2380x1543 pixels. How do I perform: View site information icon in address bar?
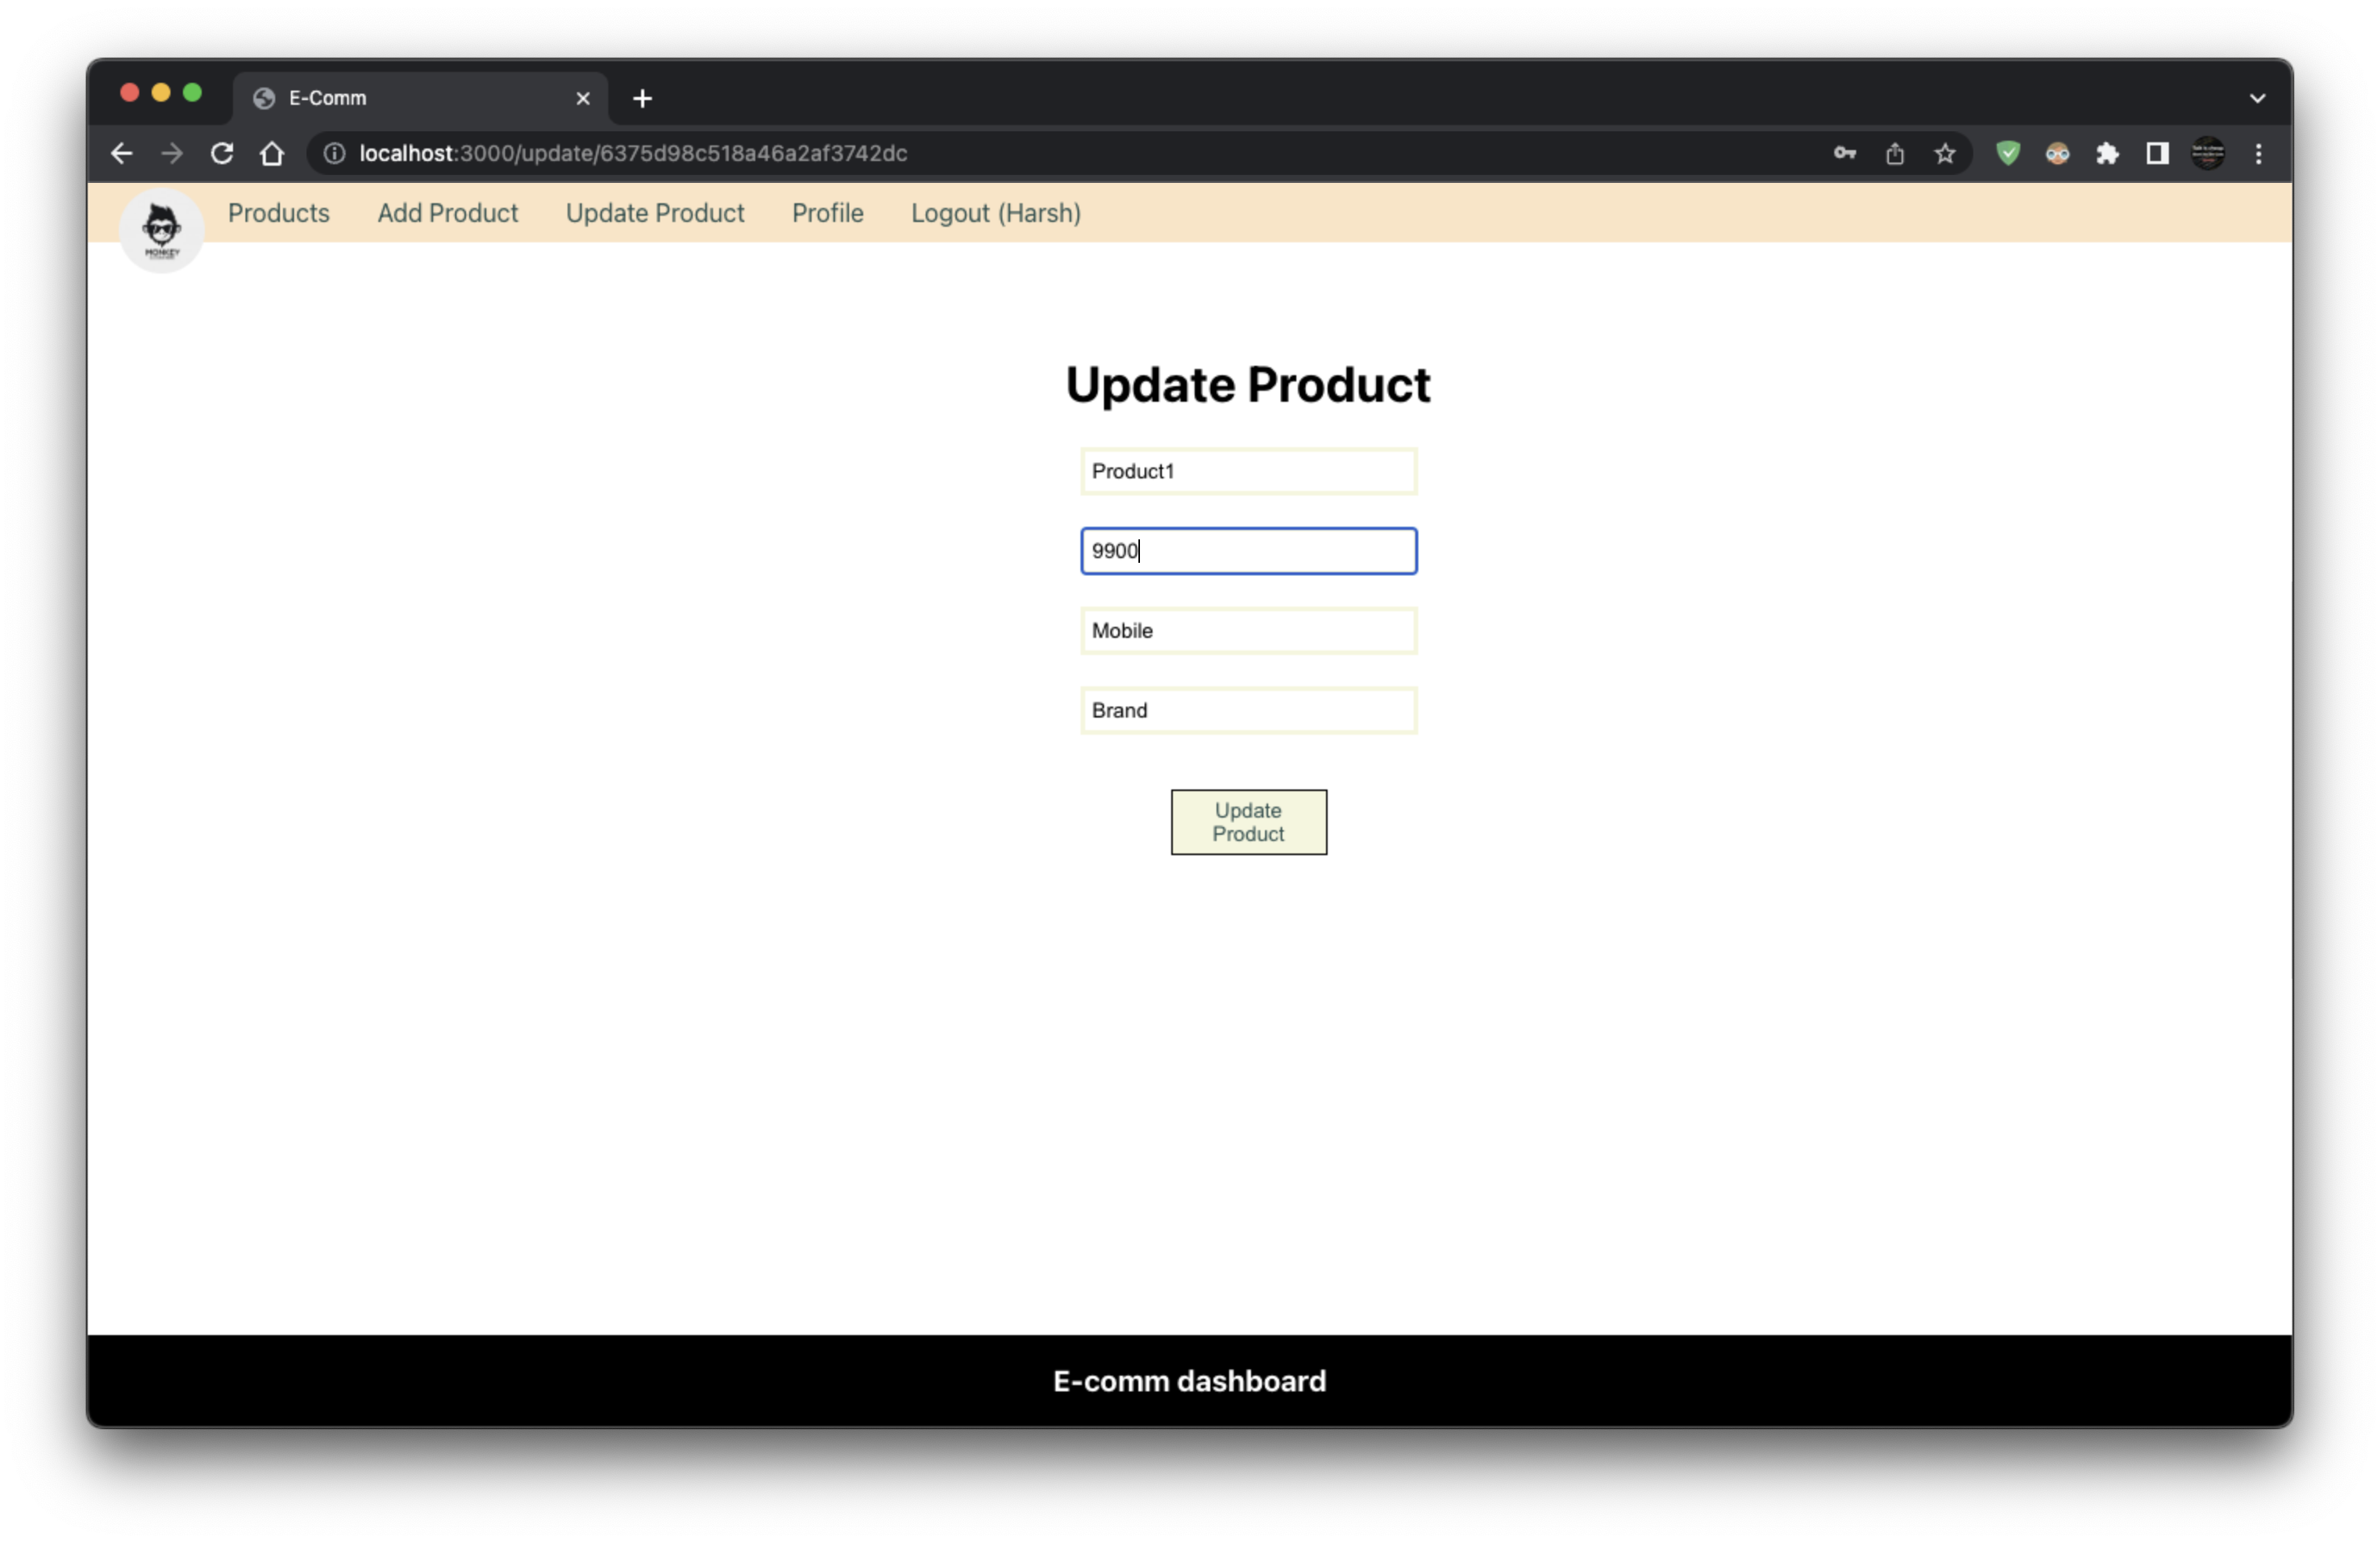coord(335,153)
